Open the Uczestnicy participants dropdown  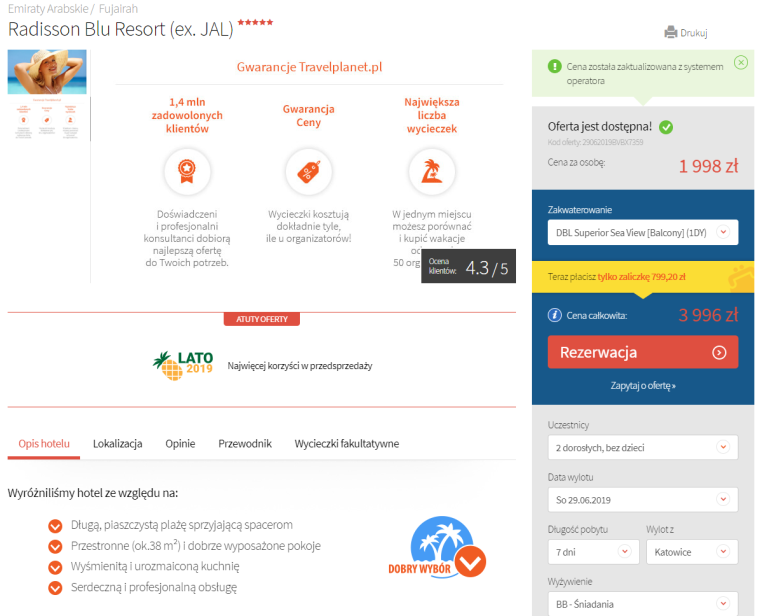[643, 447]
